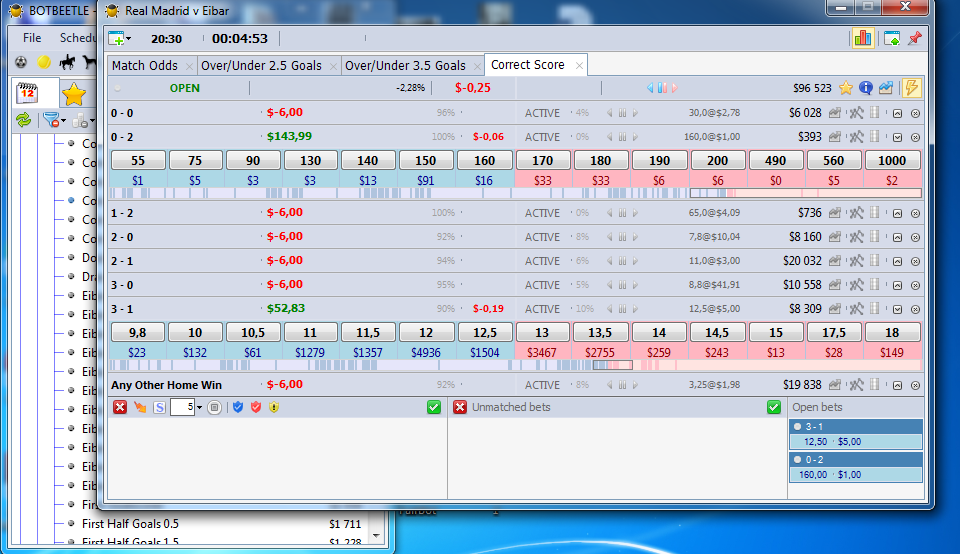The image size is (960, 554).
Task: Collapse the 0 - 2 selection ladder
Action: pos(897,137)
